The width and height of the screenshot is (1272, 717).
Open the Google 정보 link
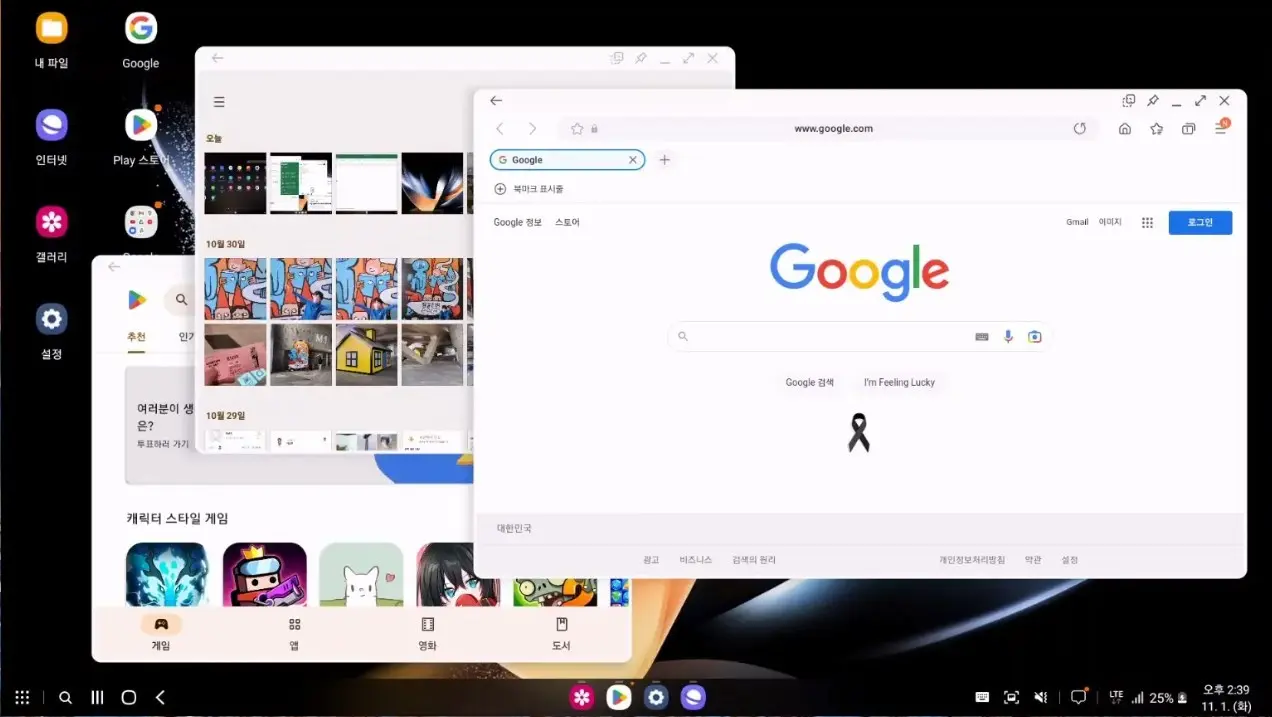pyautogui.click(x=517, y=222)
